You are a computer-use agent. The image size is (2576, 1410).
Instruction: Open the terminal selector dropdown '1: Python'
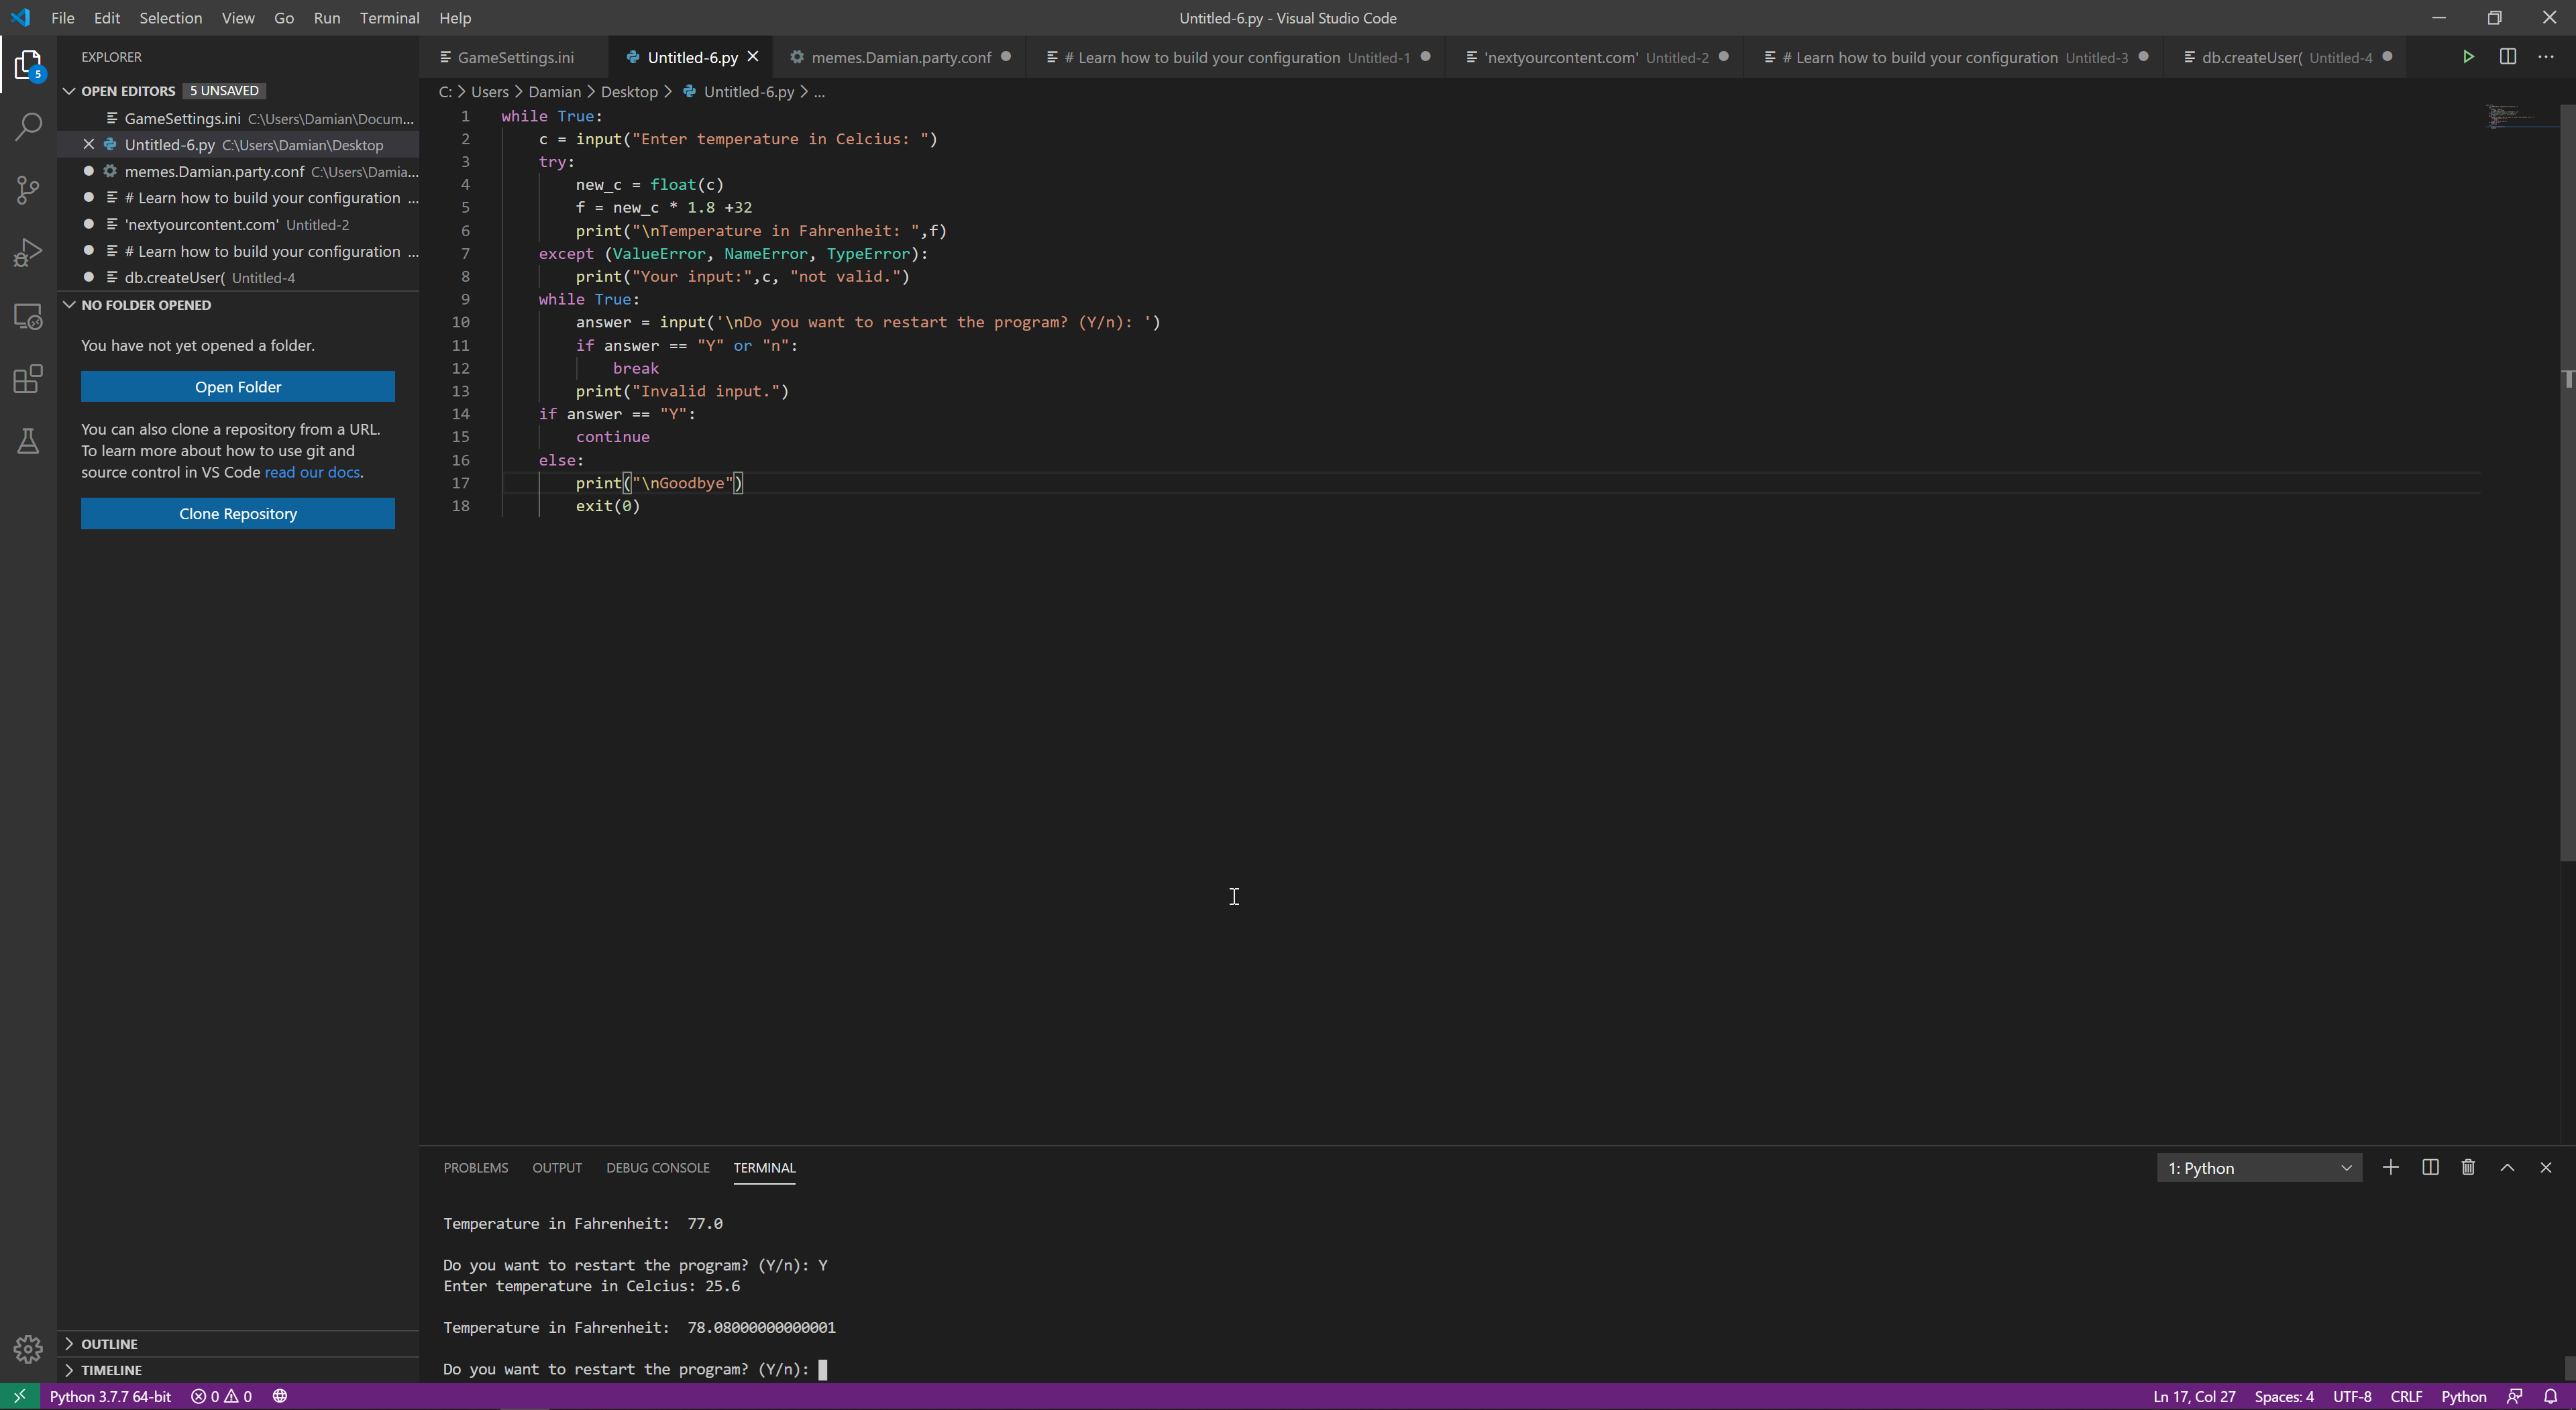click(2259, 1168)
